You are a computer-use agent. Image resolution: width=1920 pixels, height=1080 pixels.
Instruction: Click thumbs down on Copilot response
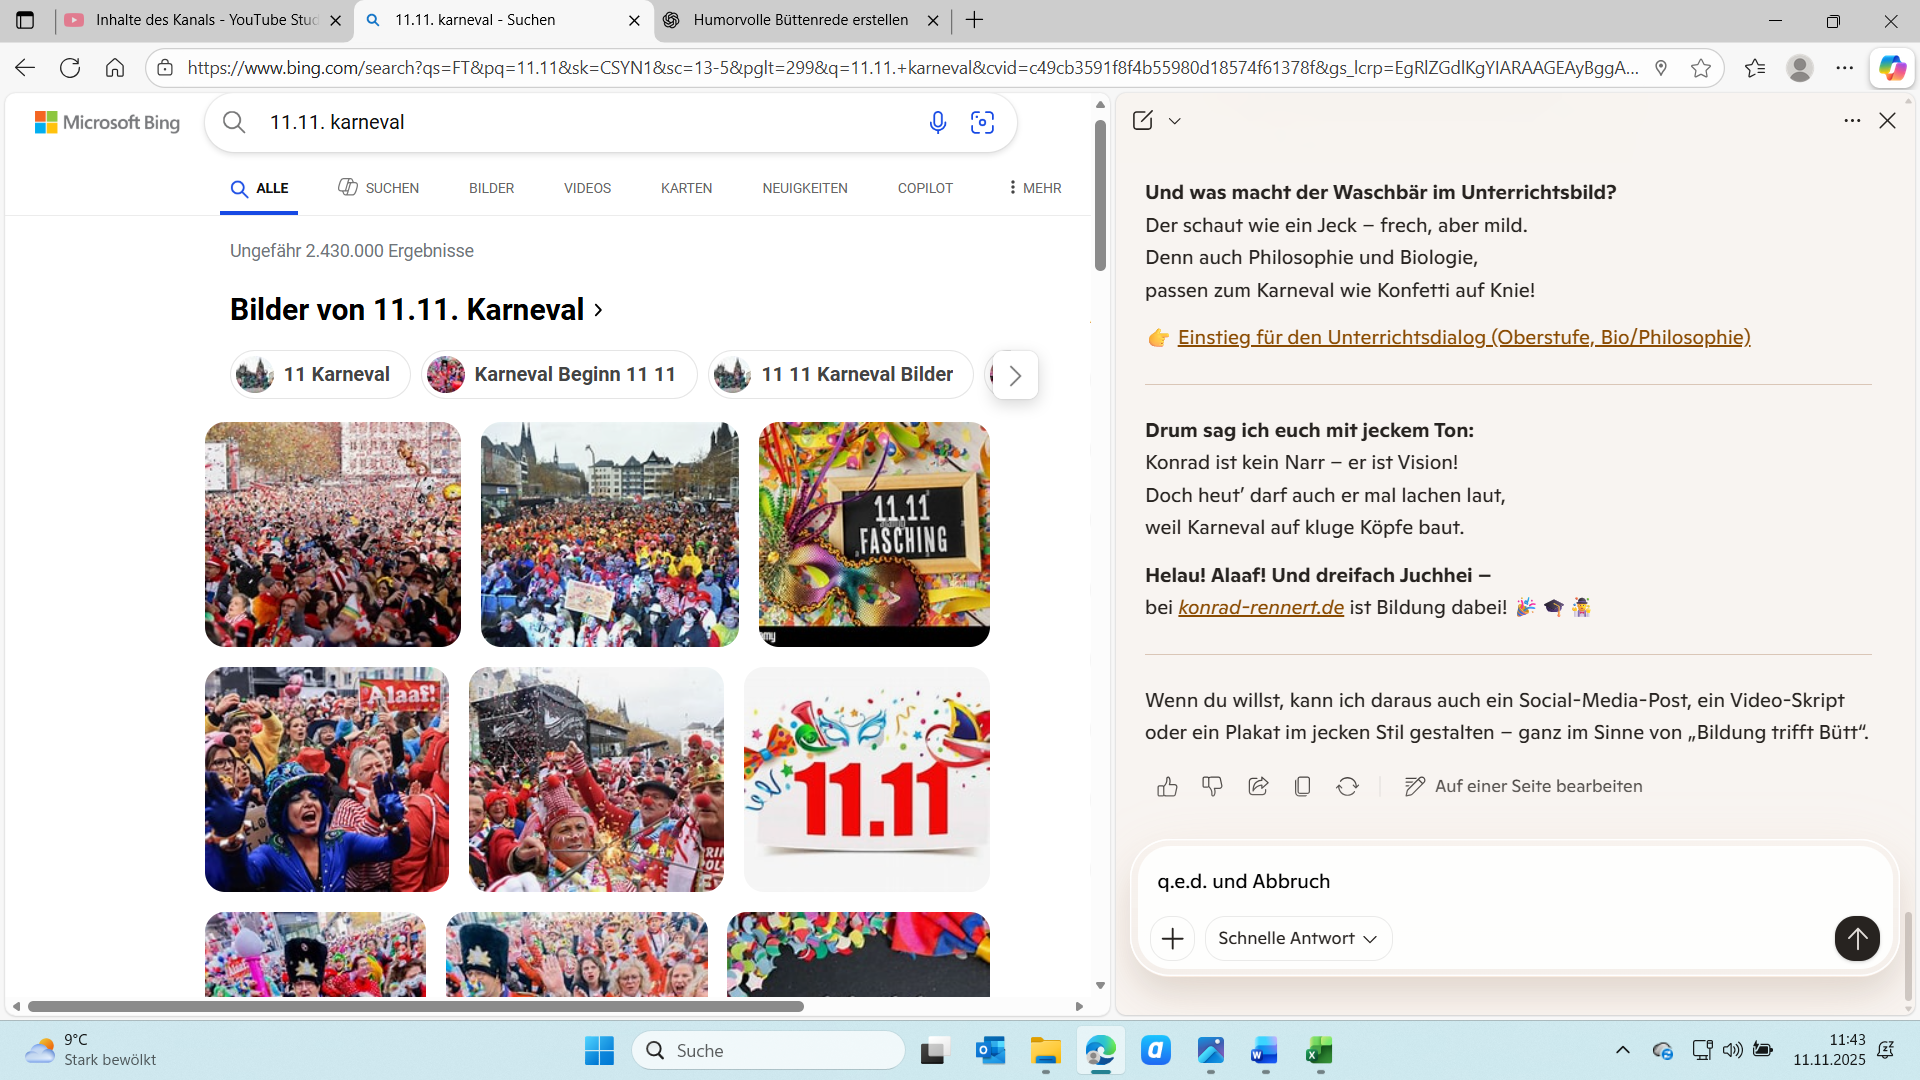pyautogui.click(x=1212, y=787)
